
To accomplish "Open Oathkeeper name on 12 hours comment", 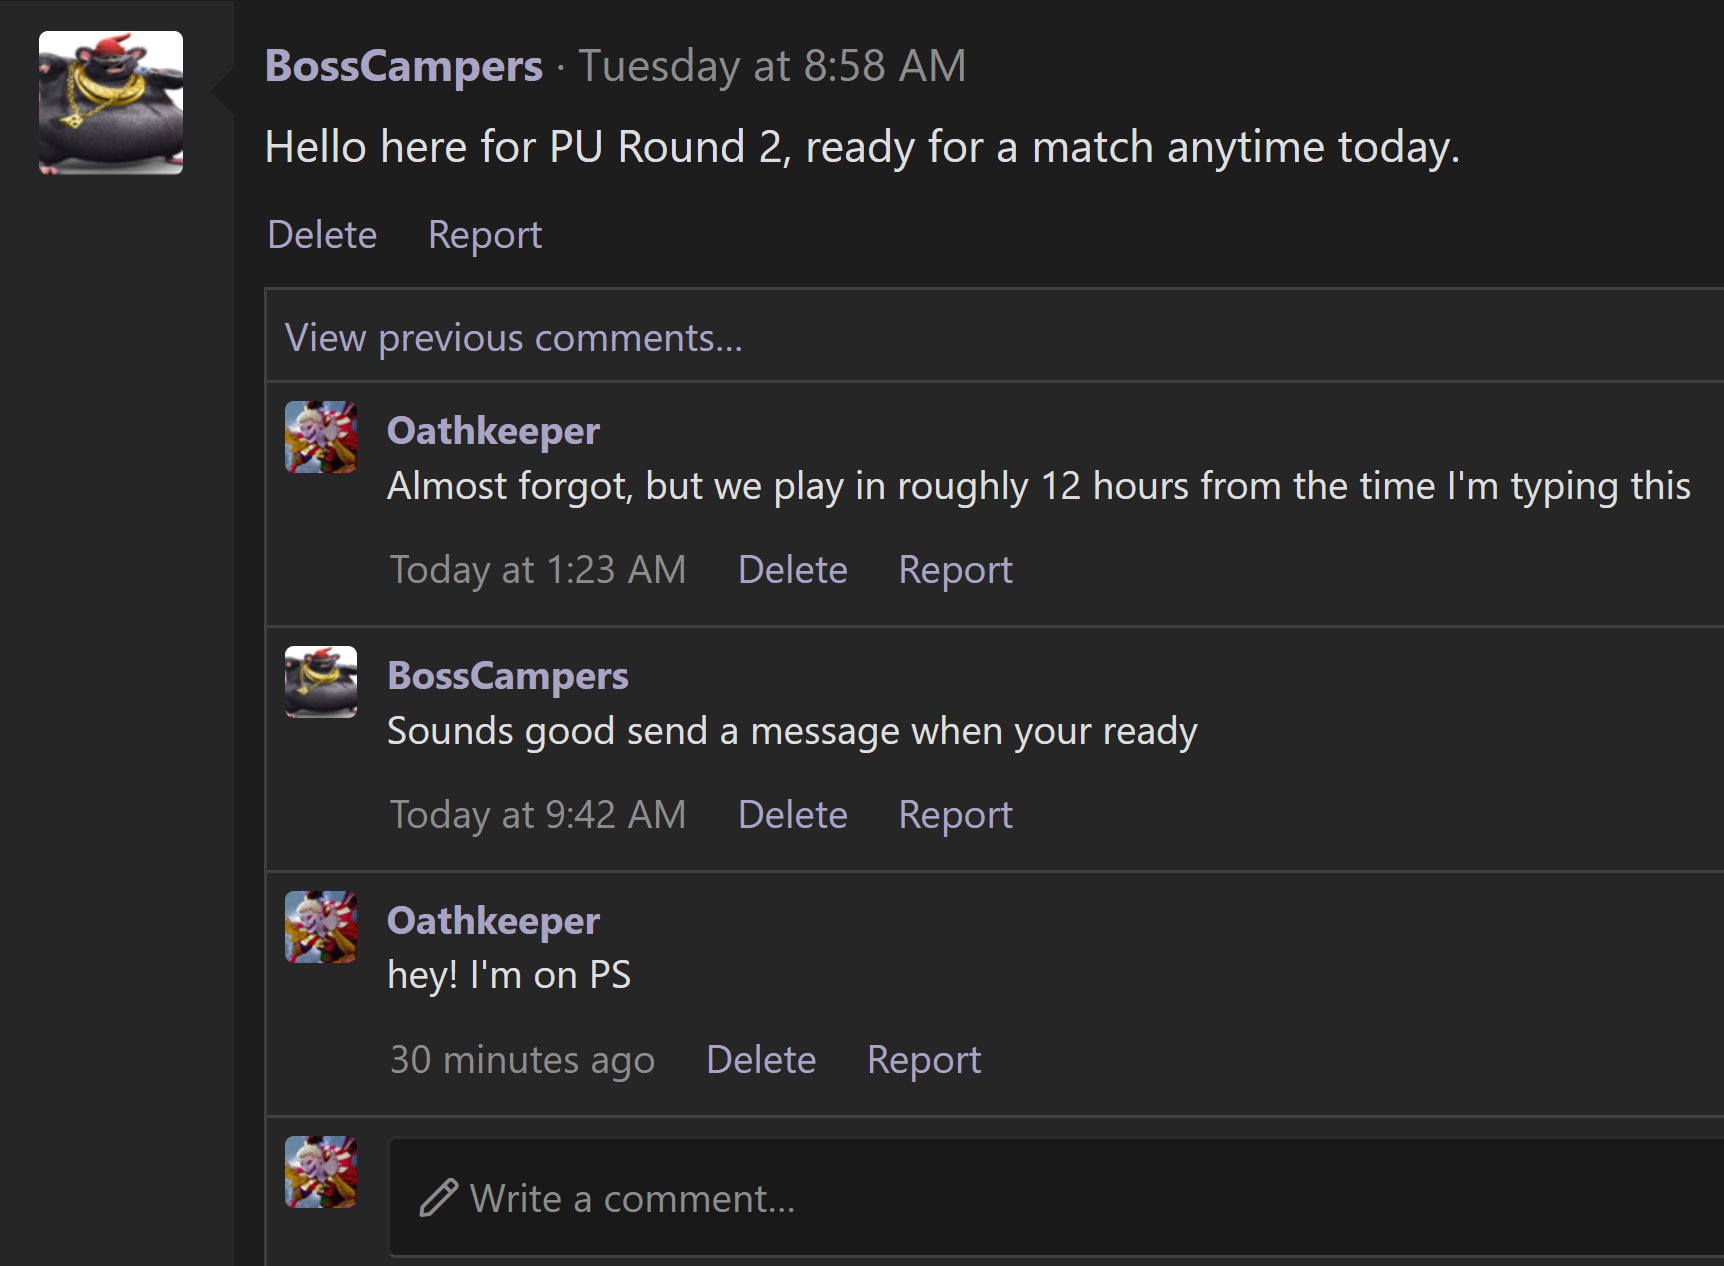I will click(x=493, y=431).
